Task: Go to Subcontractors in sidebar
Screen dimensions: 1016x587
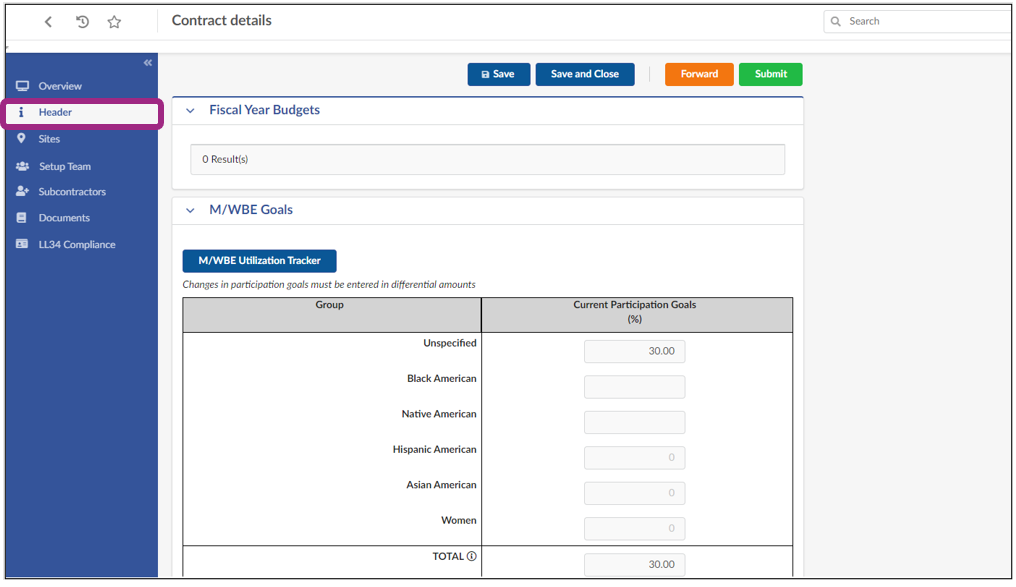Action: 72,192
